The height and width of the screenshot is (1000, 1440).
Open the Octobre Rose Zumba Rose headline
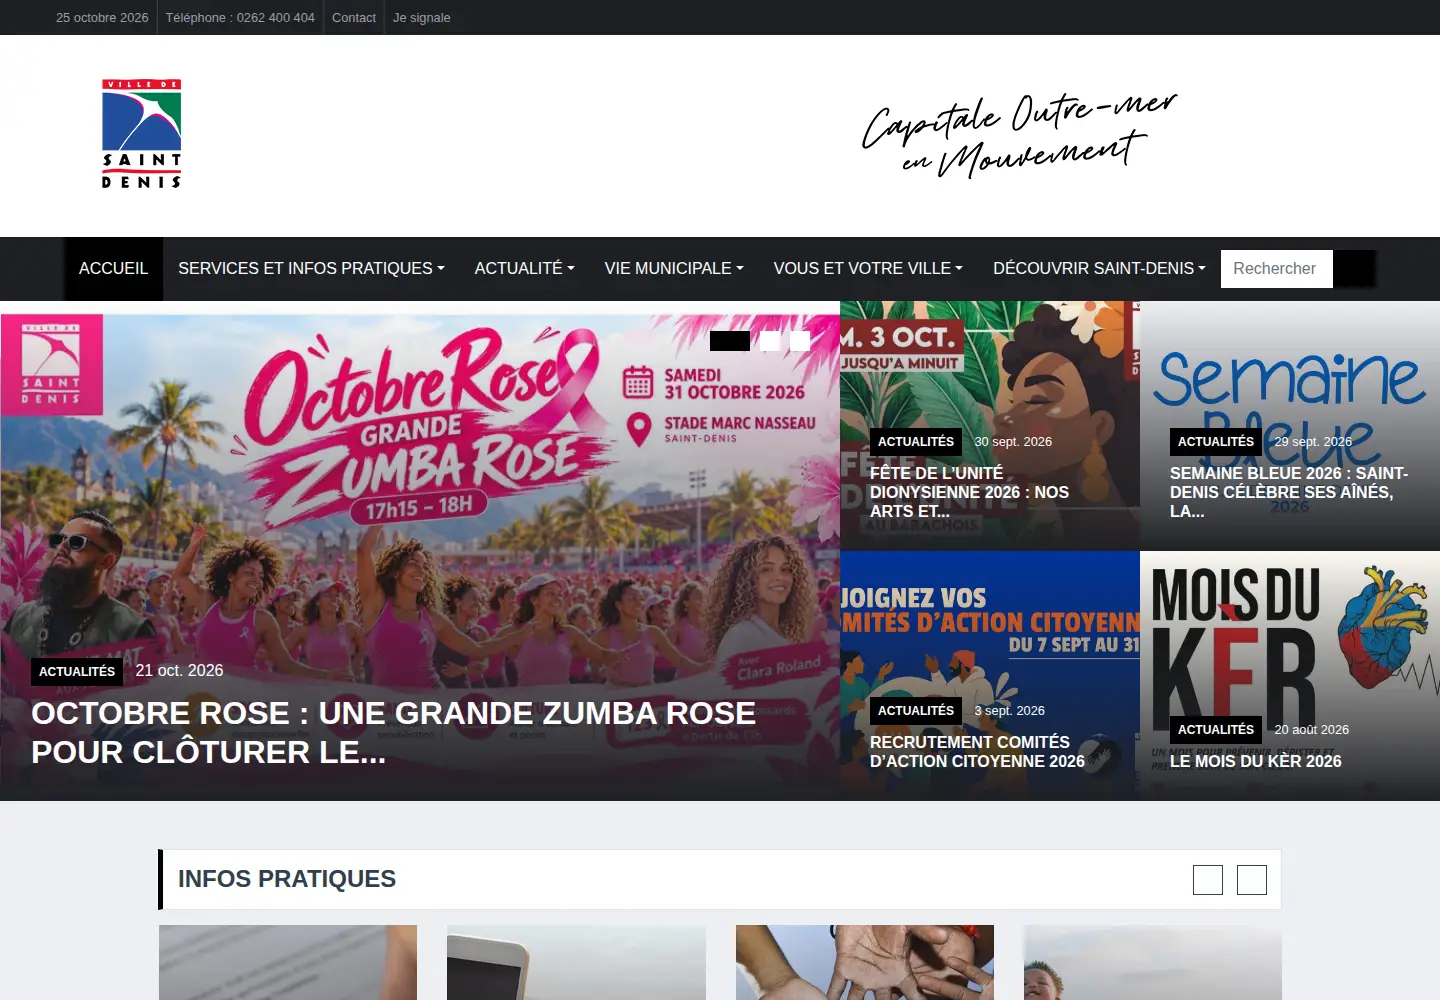click(x=393, y=733)
